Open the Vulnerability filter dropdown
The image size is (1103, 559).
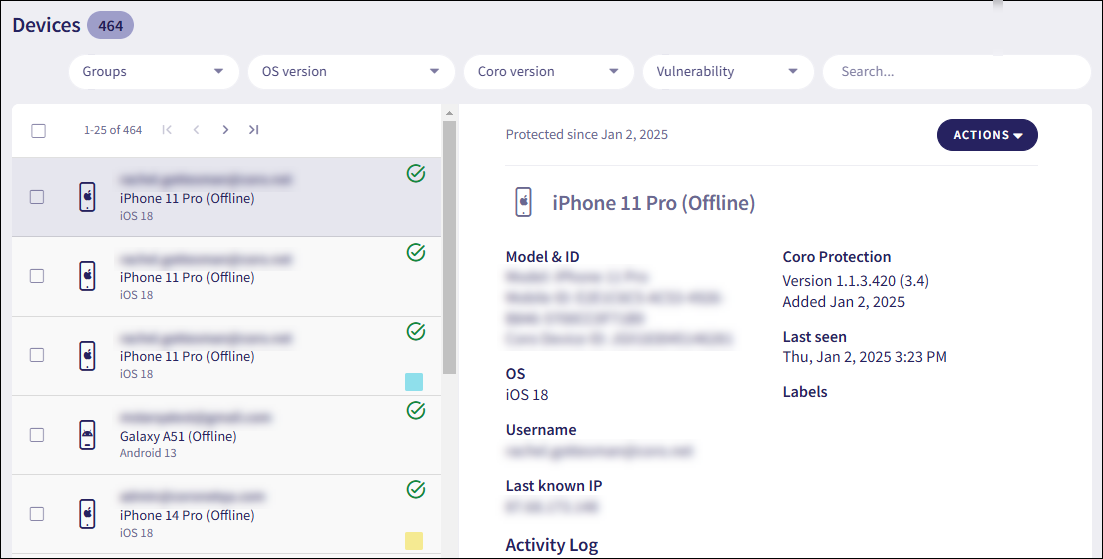(727, 72)
